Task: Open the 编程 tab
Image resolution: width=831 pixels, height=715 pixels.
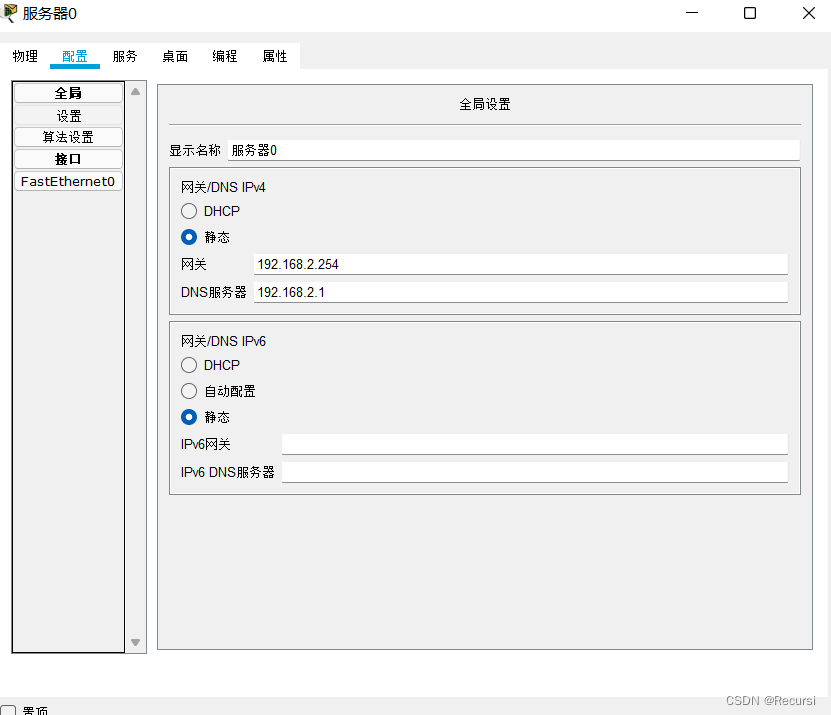Action: coord(225,56)
